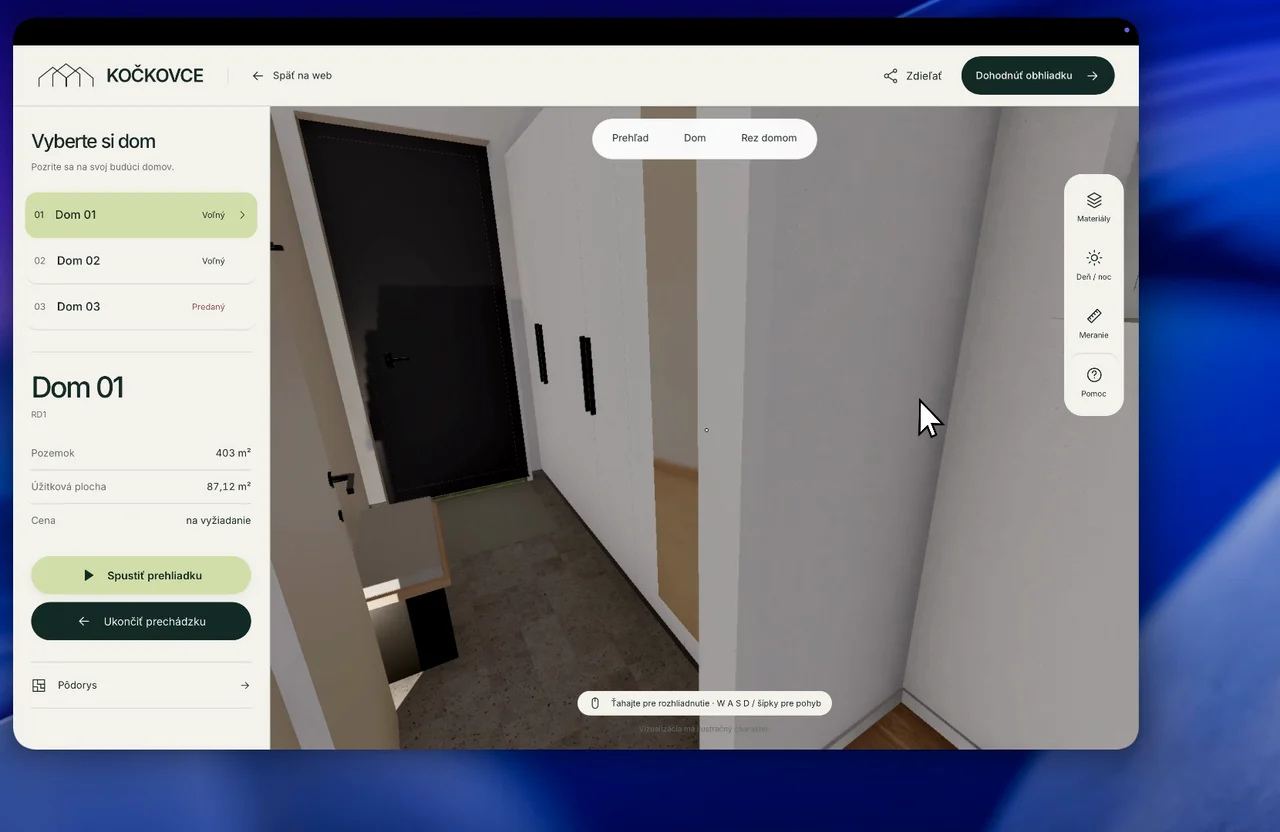This screenshot has width=1280, height=832.
Task: Click the Voľný status on Dom 02
Action: click(213, 261)
